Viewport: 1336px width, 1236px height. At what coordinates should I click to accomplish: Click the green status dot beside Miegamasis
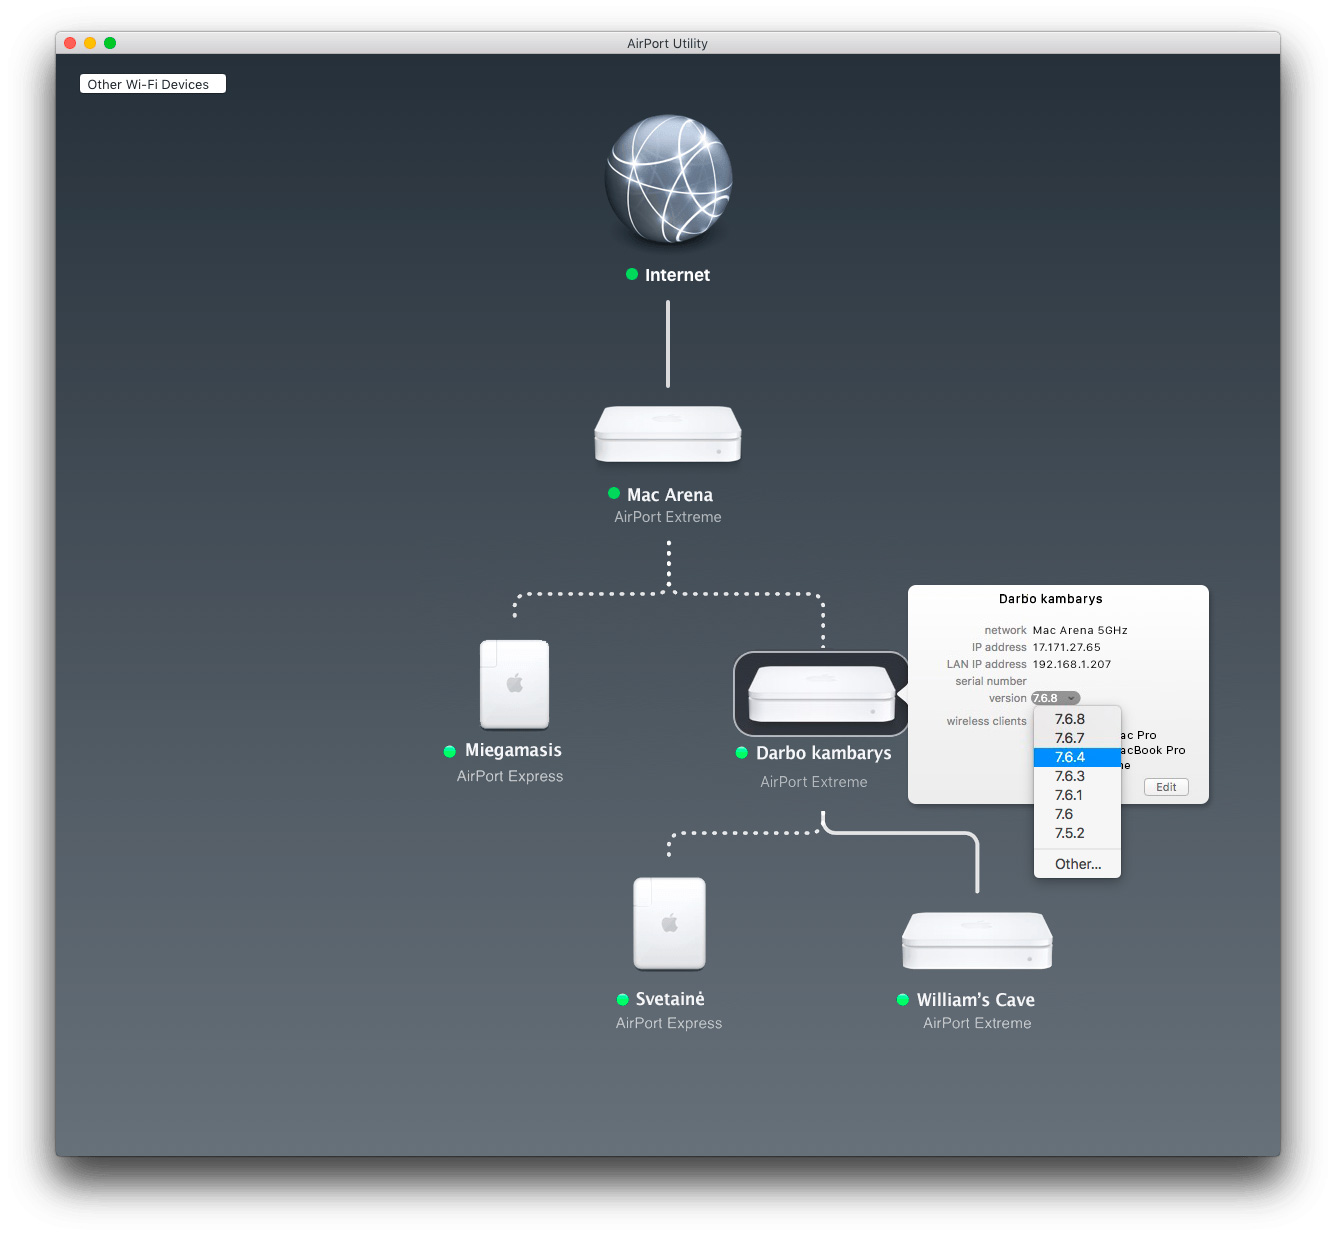click(450, 751)
